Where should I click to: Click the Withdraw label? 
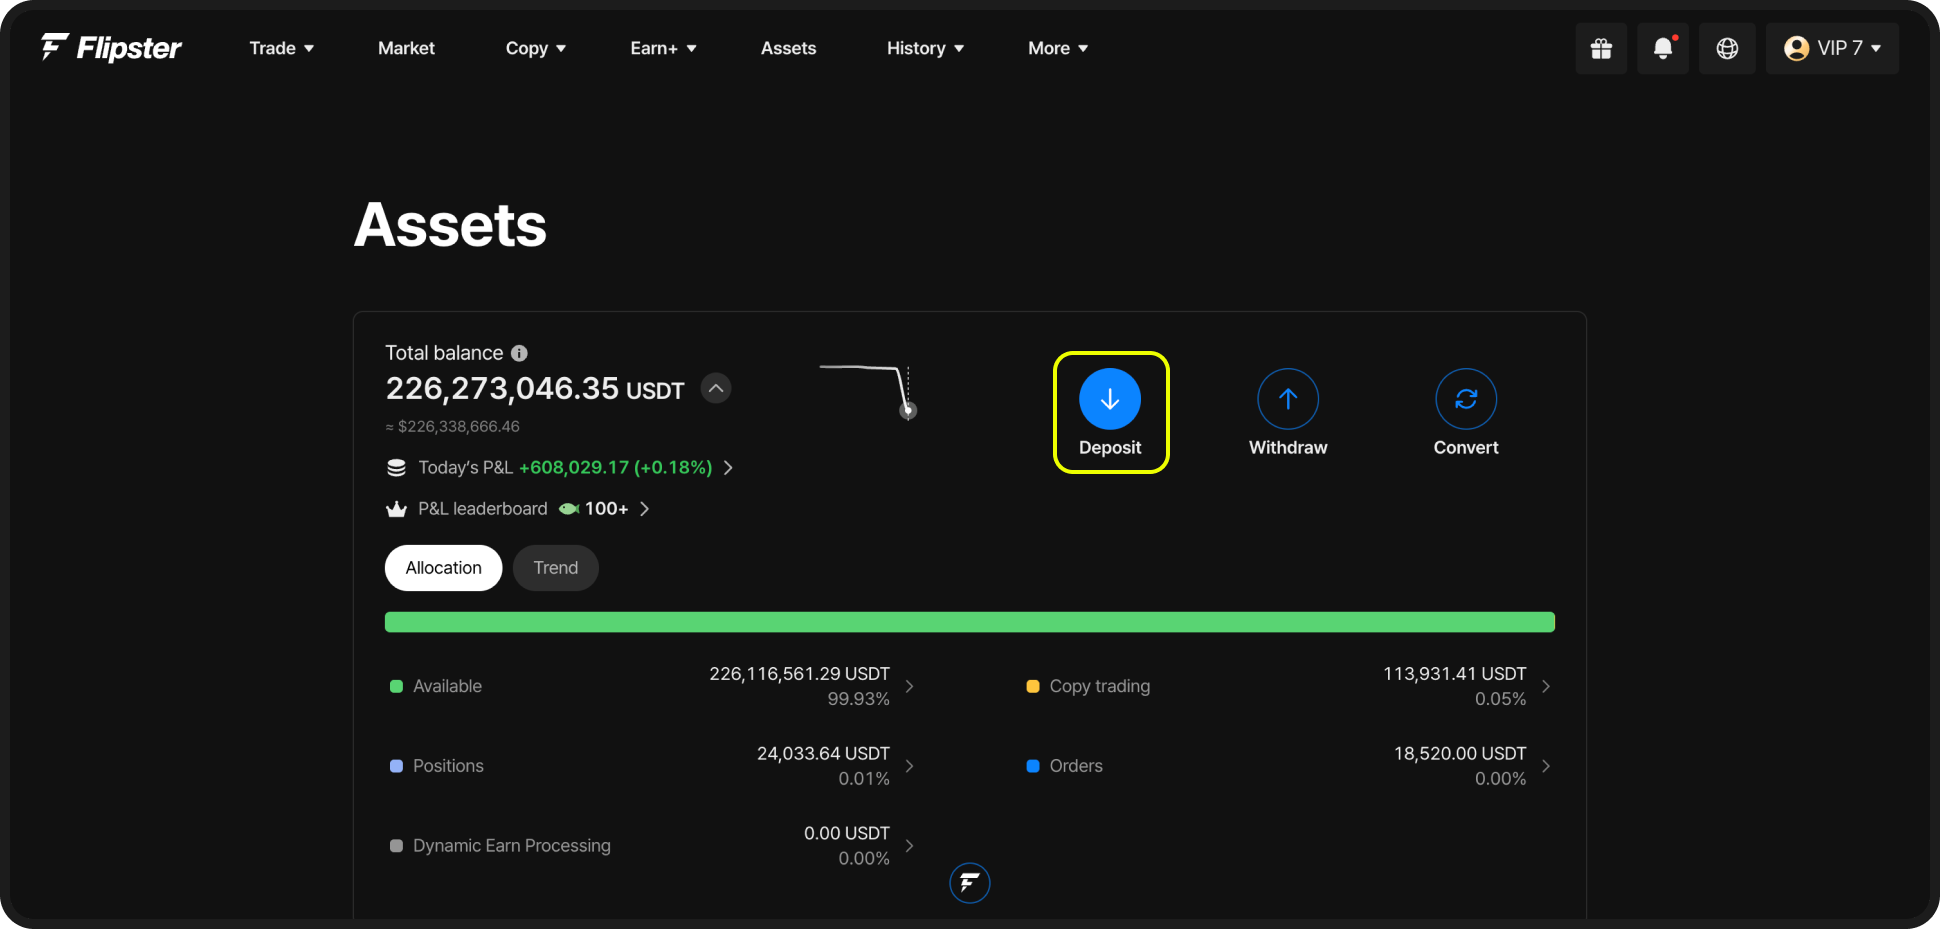[x=1288, y=448]
